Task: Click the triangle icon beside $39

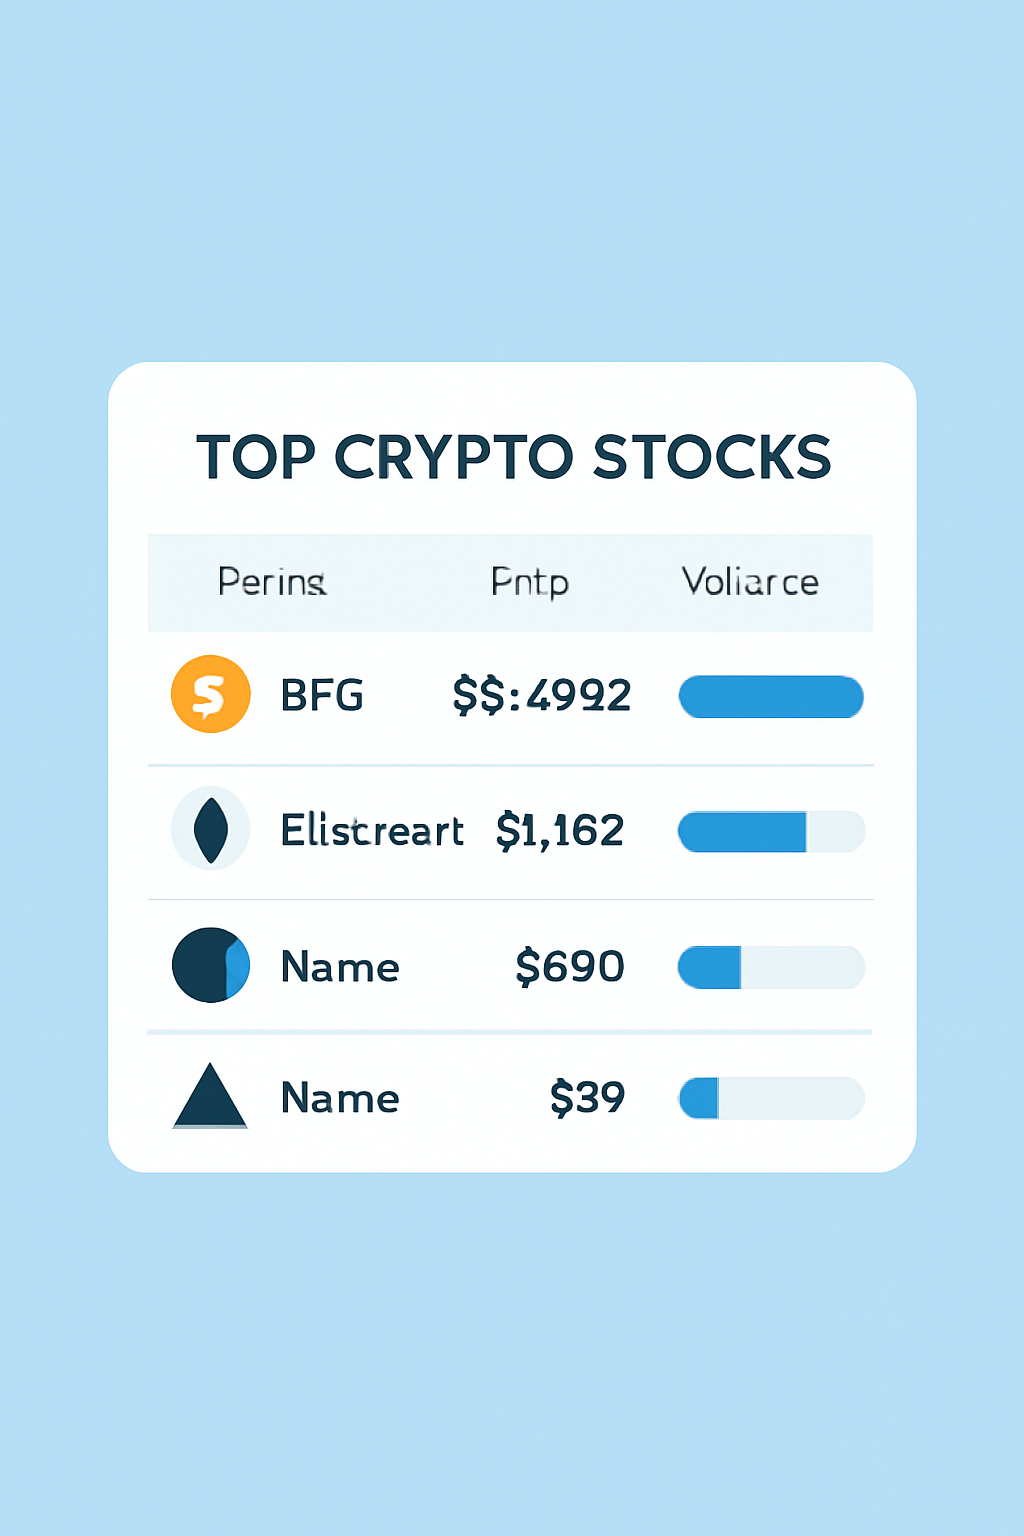Action: click(210, 1097)
